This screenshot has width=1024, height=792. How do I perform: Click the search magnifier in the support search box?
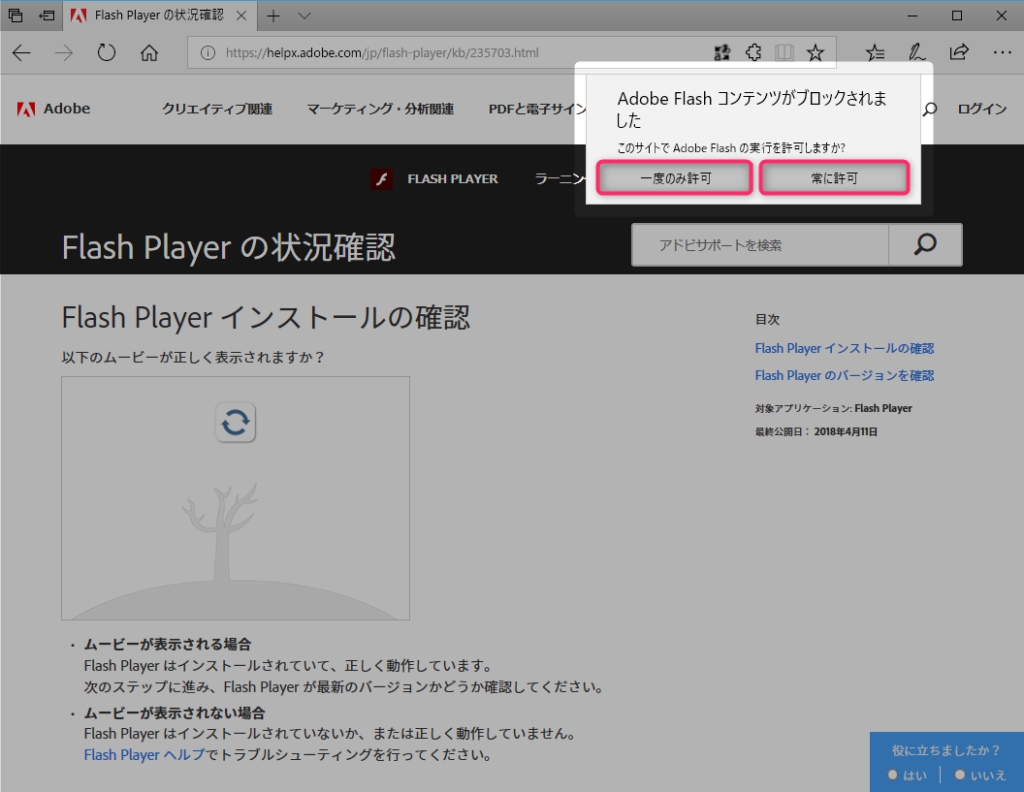[x=924, y=244]
